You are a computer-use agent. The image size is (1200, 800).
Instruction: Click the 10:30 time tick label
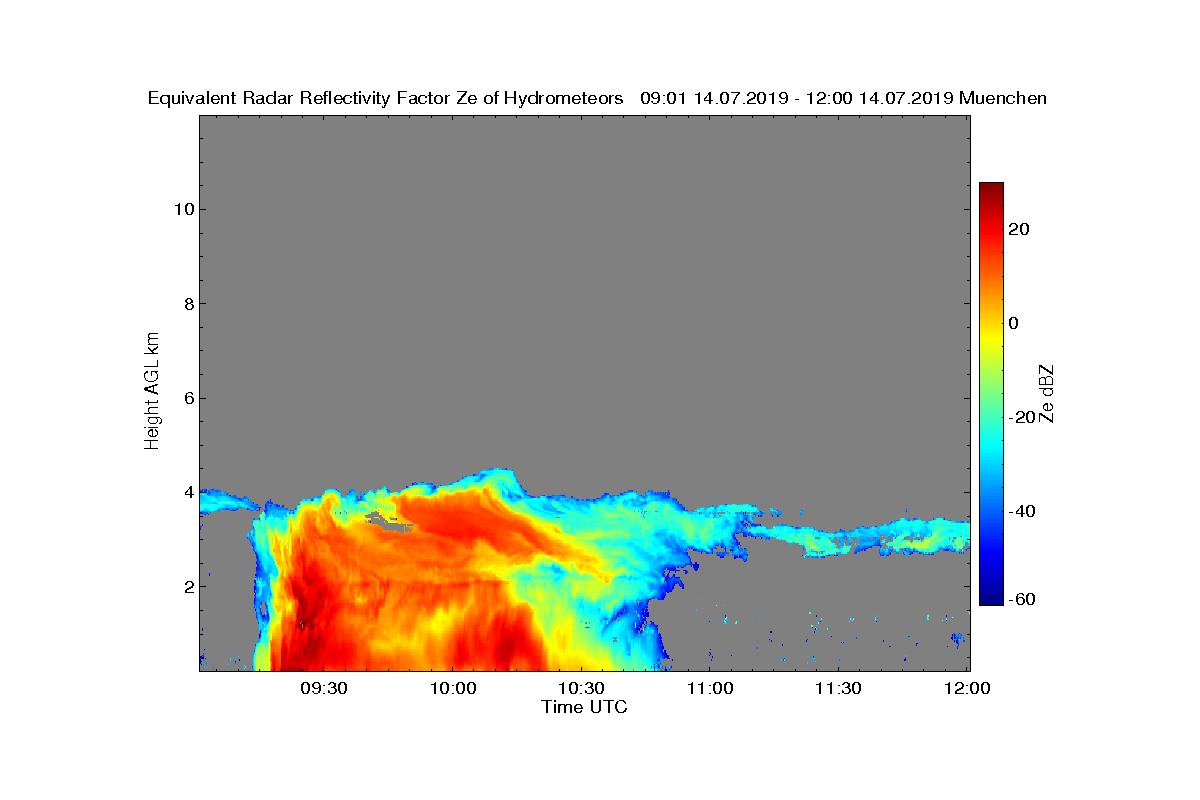(581, 688)
